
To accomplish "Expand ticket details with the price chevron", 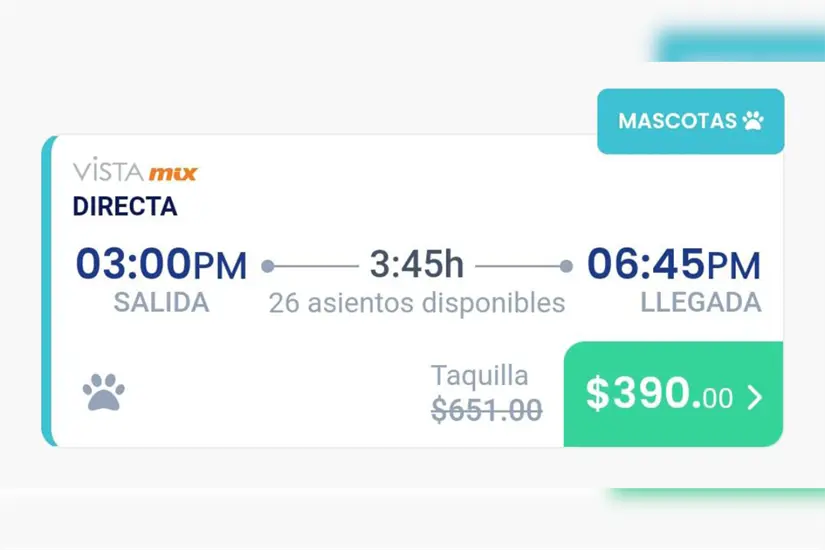I will click(755, 397).
